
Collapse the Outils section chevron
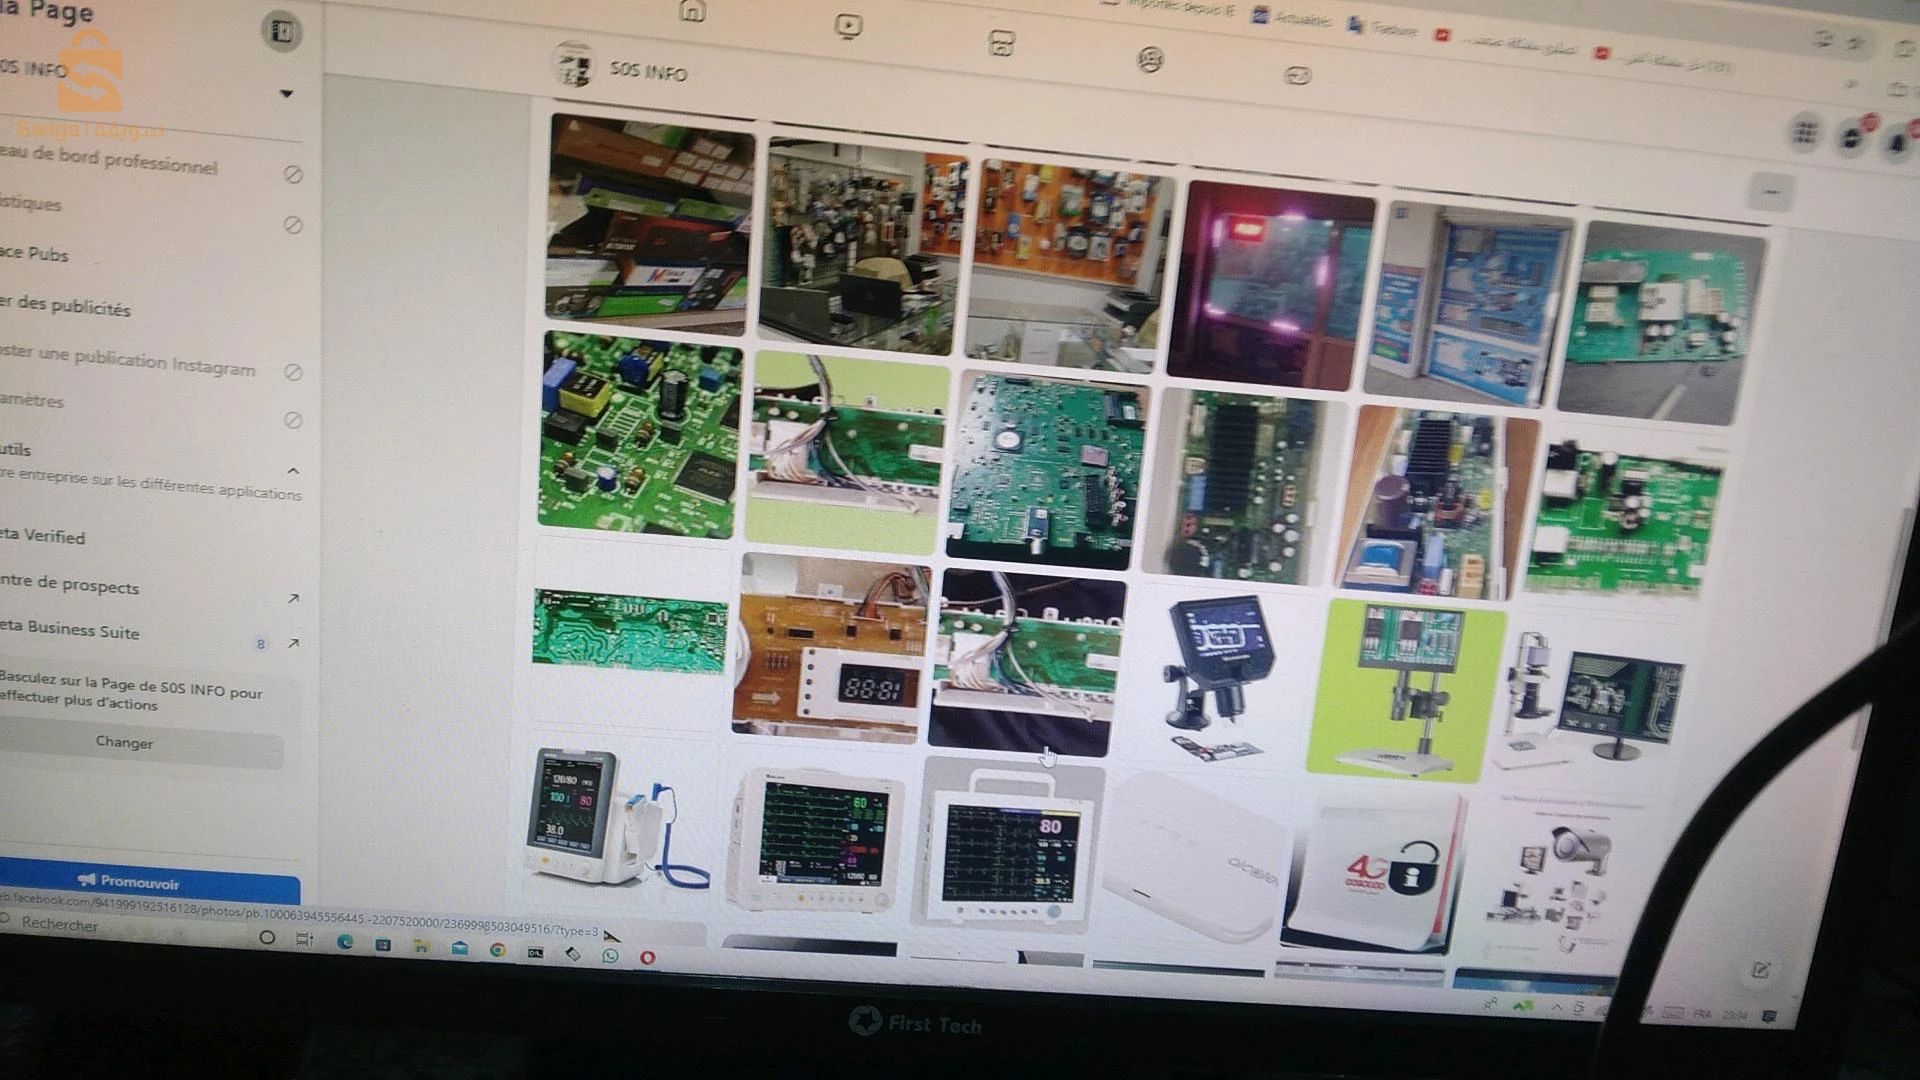pyautogui.click(x=293, y=470)
